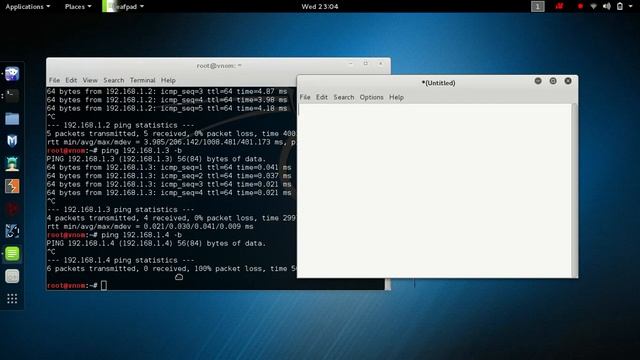Close the Leafpad Untitled window
The image size is (640, 360).
tap(568, 81)
